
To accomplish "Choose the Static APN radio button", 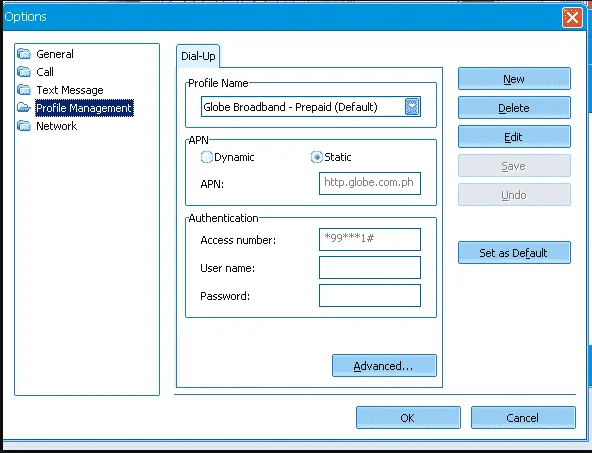I will tap(316, 157).
